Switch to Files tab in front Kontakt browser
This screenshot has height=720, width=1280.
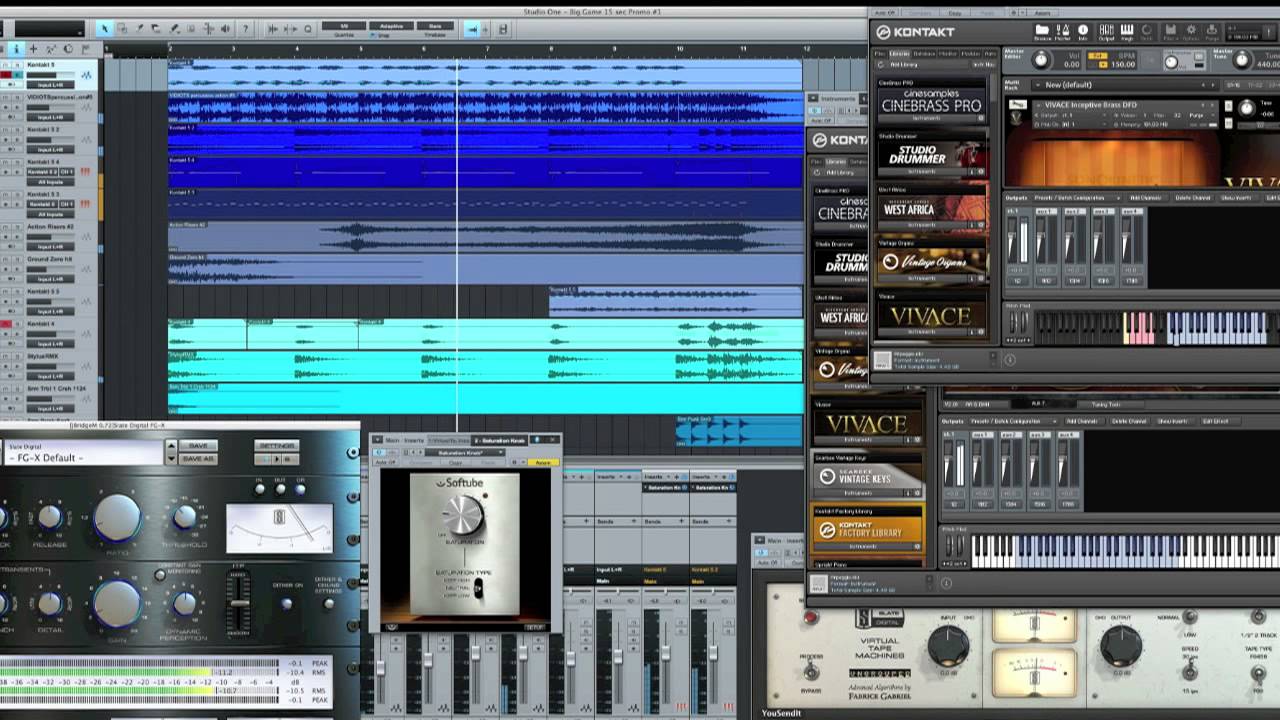coord(880,54)
